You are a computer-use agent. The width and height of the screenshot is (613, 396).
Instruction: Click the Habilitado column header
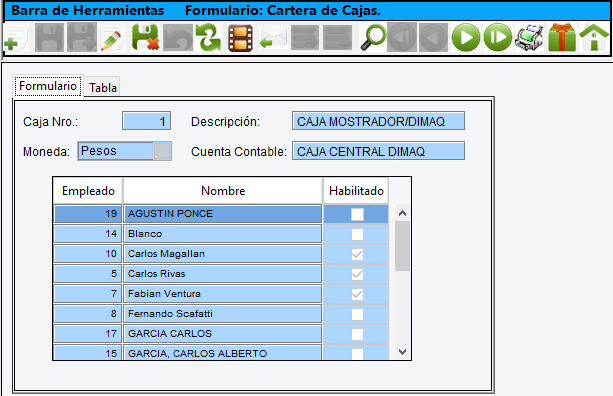[x=356, y=191]
